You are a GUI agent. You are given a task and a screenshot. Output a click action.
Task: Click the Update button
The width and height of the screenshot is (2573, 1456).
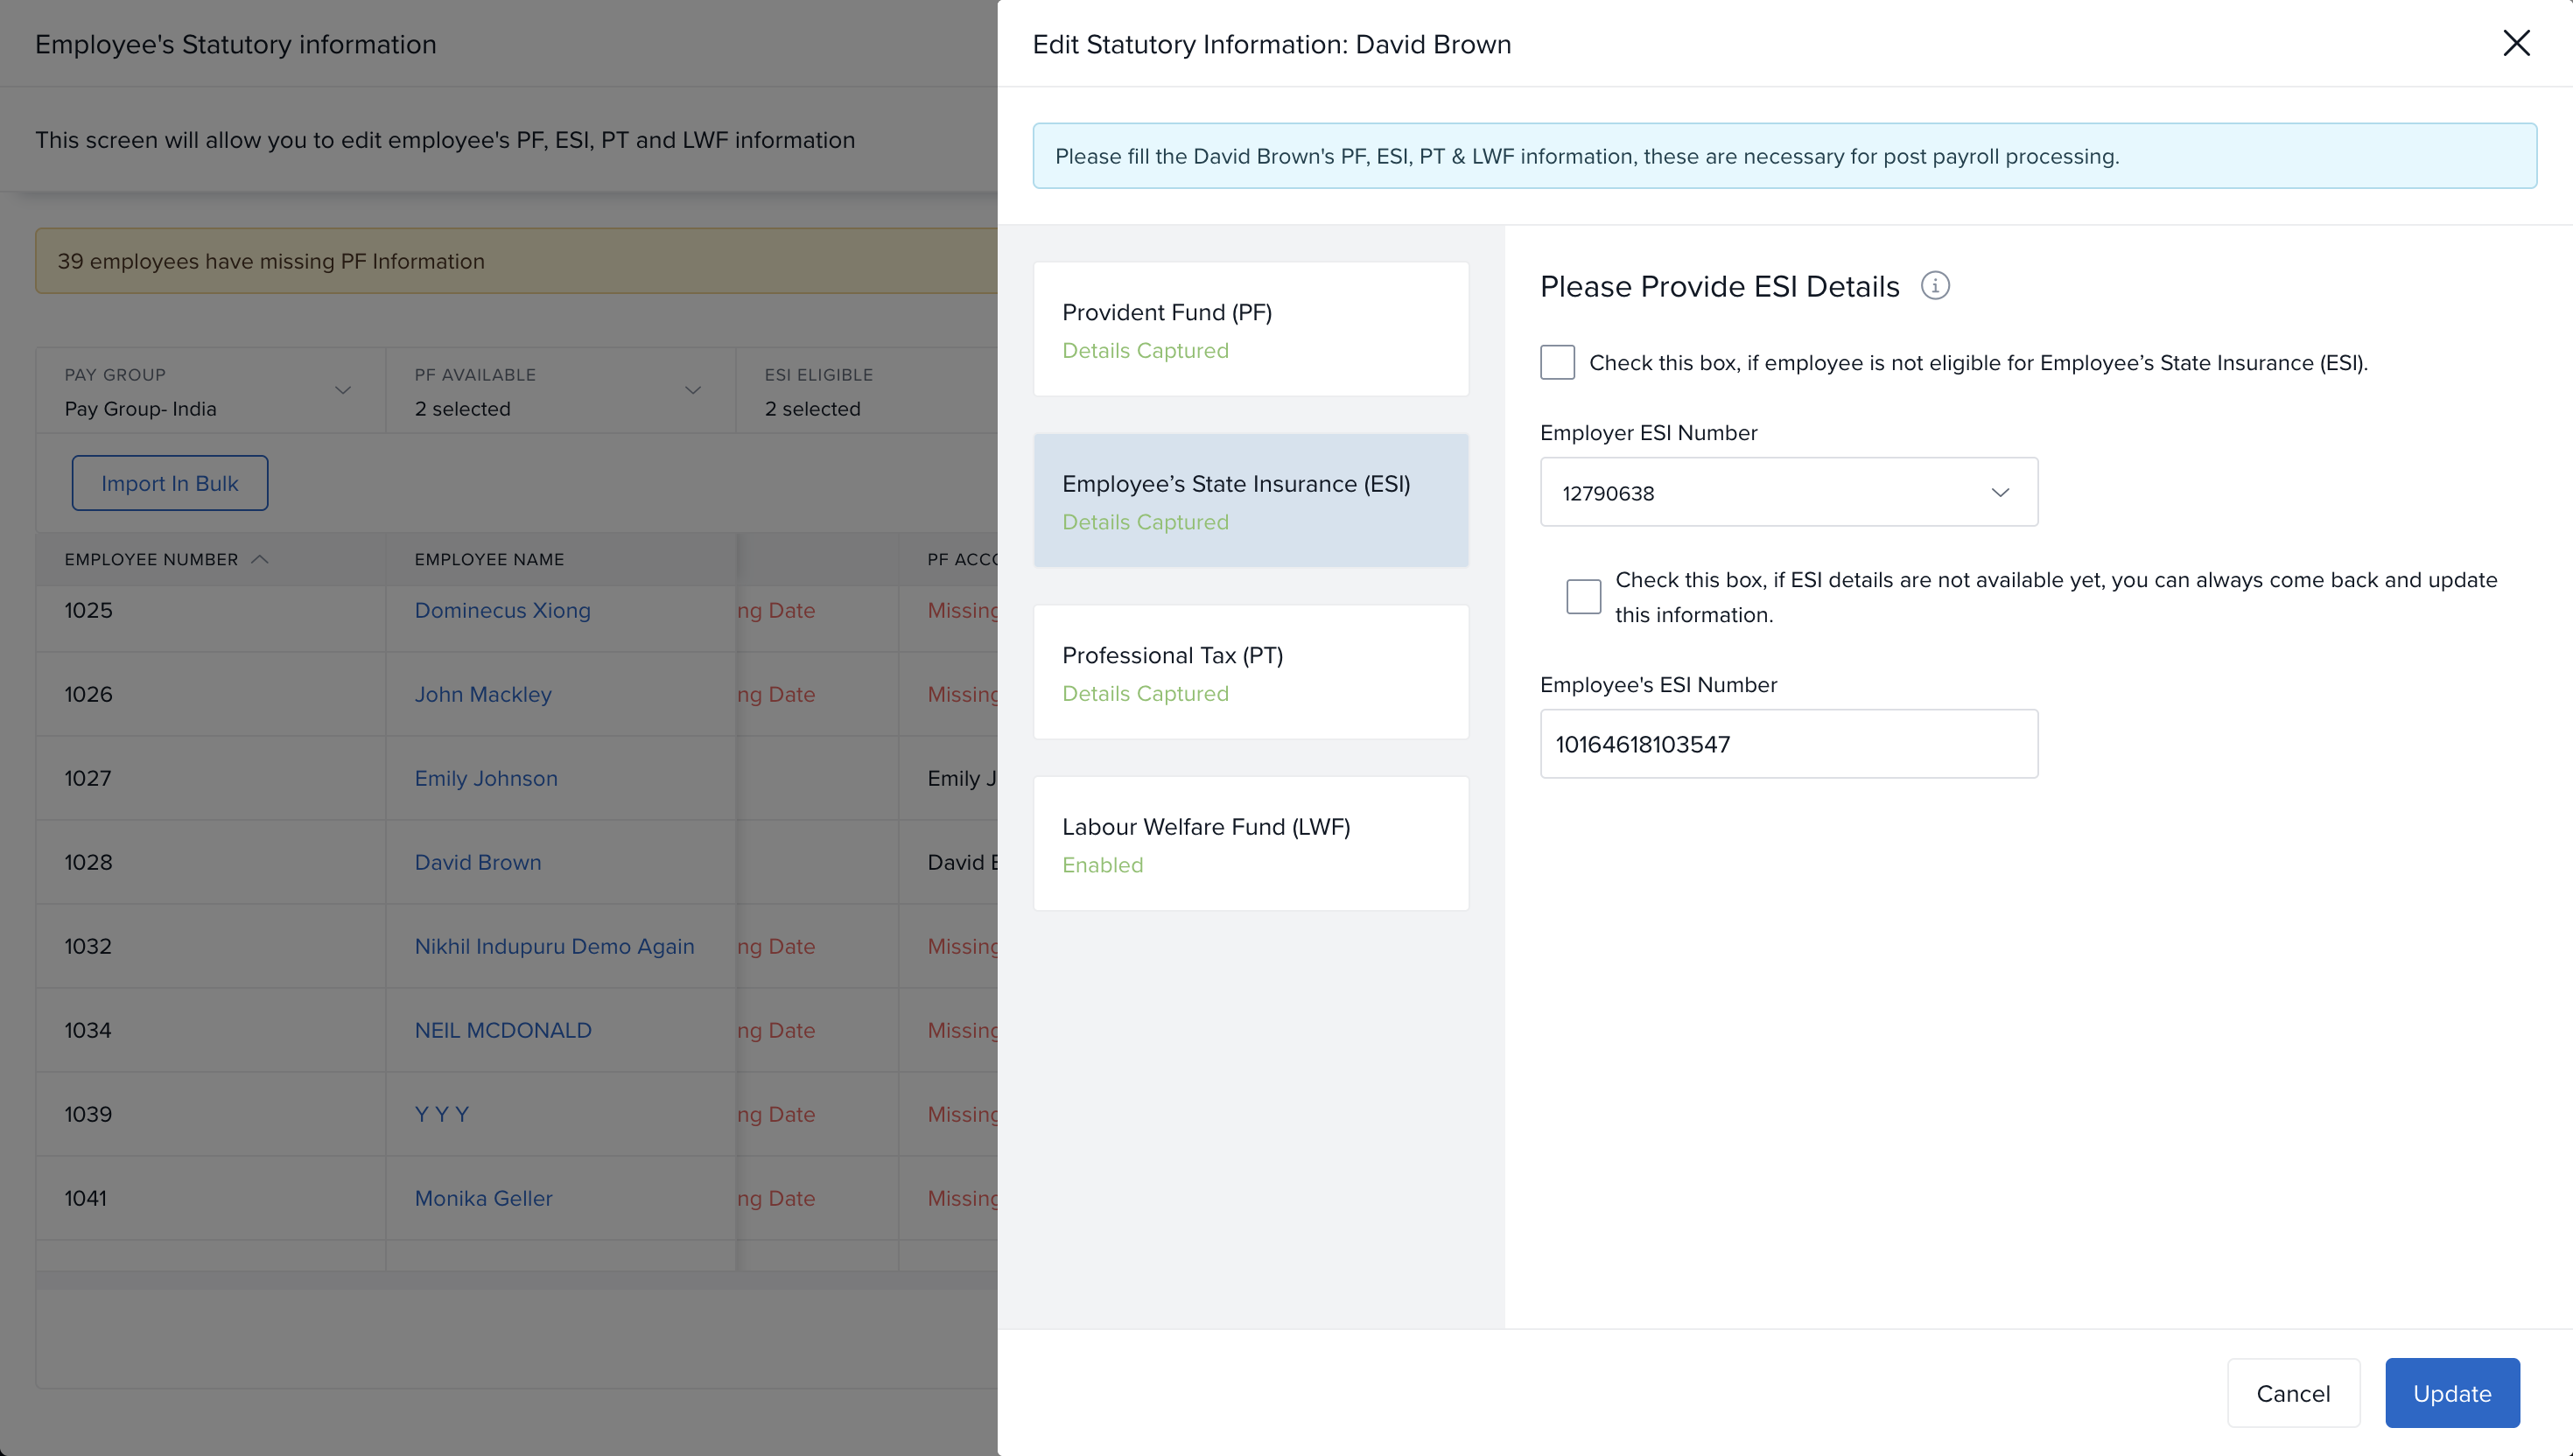tap(2451, 1393)
